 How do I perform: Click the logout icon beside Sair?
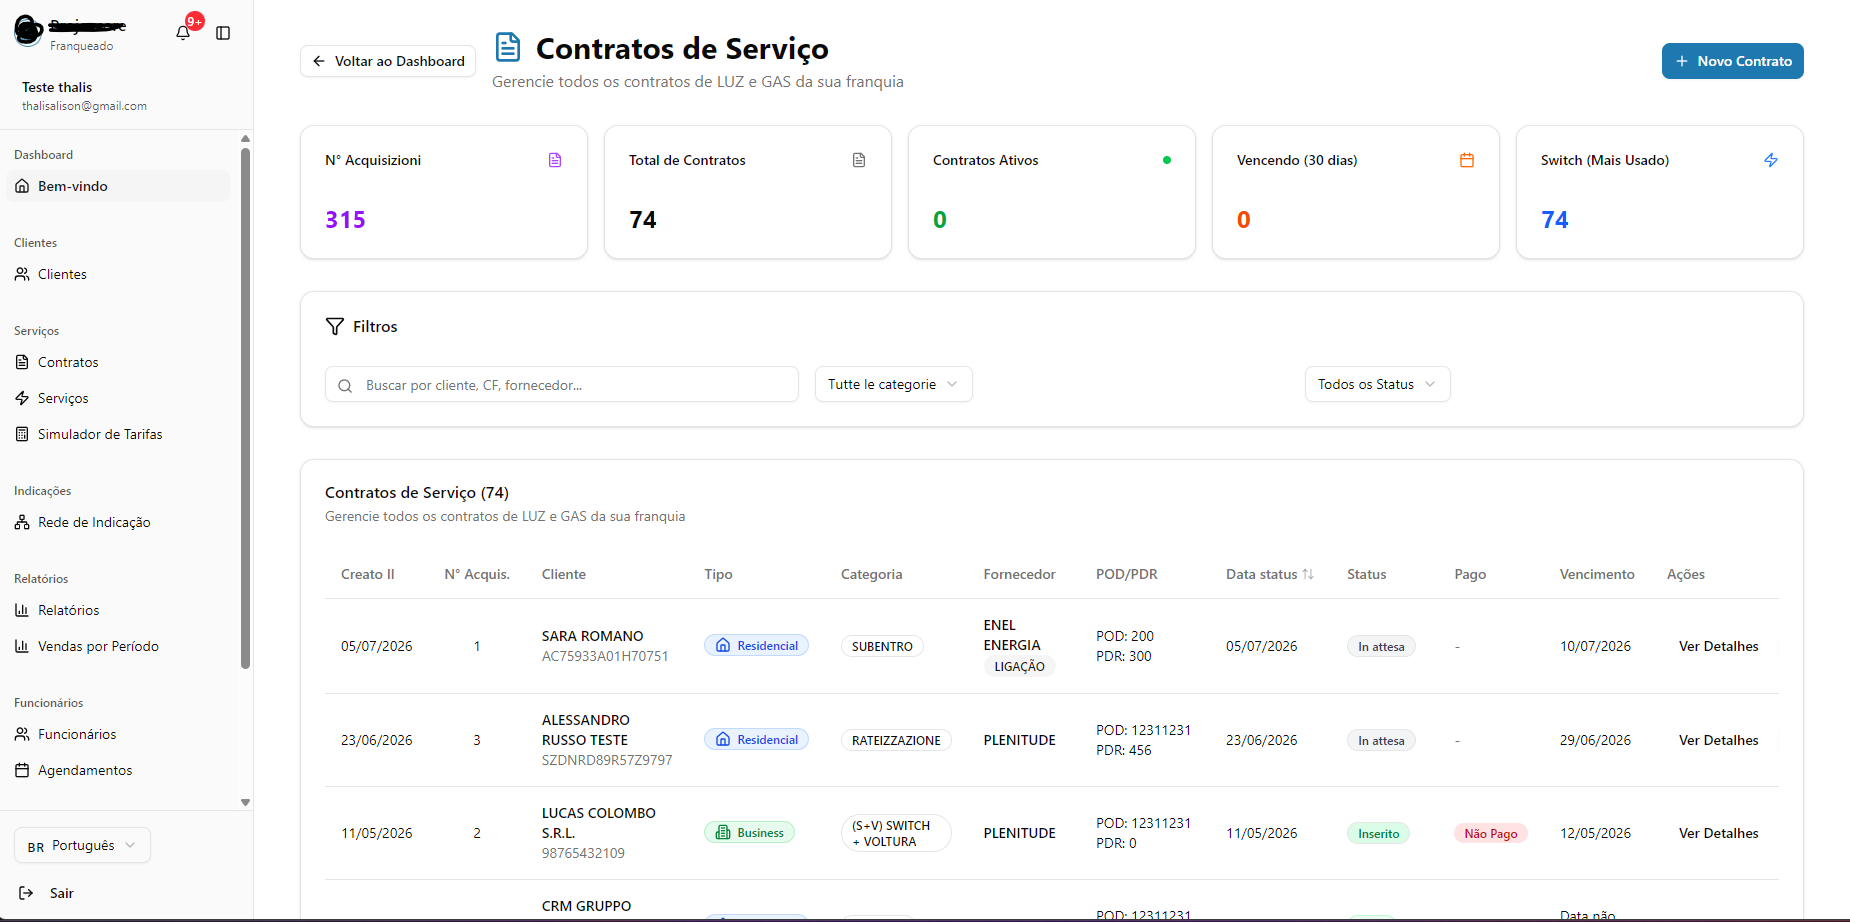point(26,893)
